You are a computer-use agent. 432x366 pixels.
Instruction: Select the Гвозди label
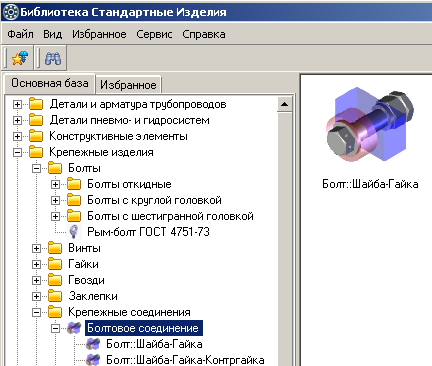[x=86, y=280]
